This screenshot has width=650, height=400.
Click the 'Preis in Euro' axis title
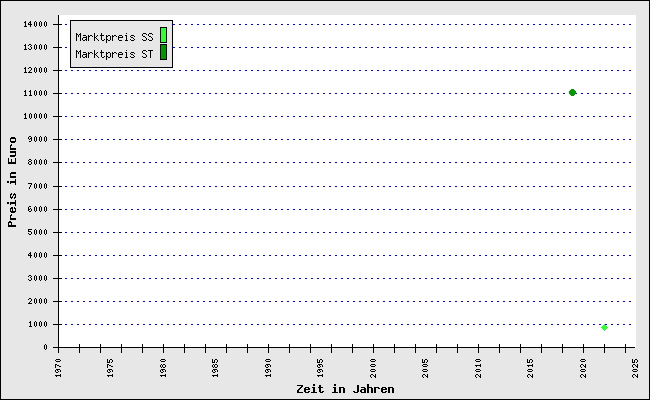[12, 182]
